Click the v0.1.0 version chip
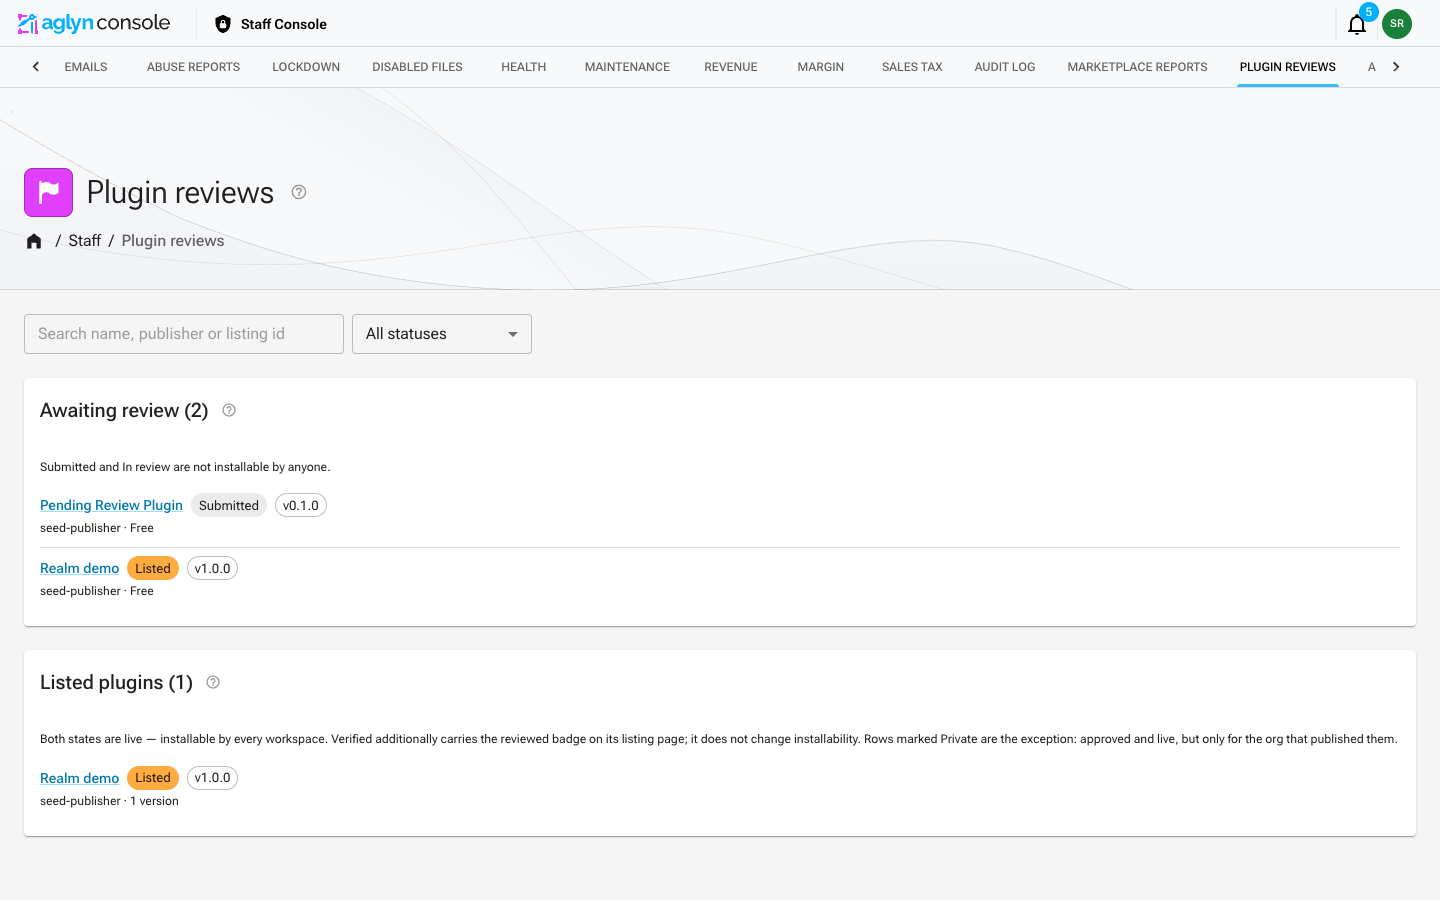 pos(301,505)
